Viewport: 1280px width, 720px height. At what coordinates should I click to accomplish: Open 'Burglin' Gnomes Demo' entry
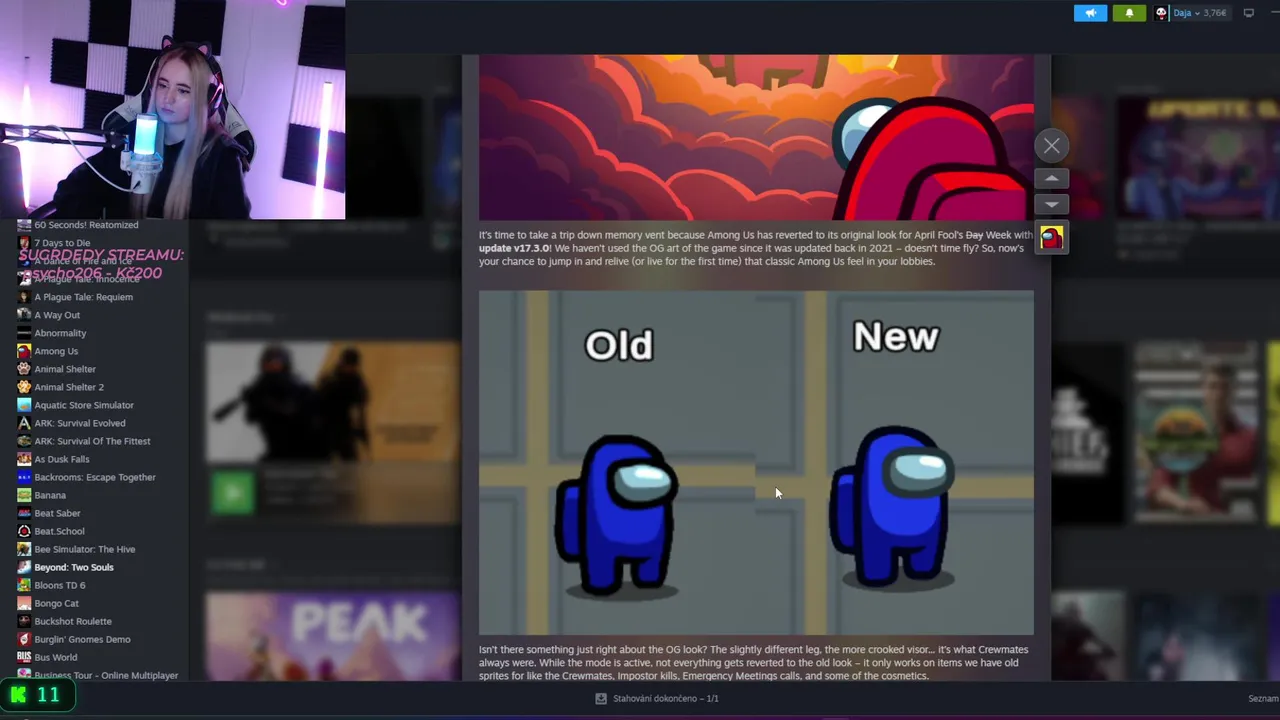tap(82, 639)
